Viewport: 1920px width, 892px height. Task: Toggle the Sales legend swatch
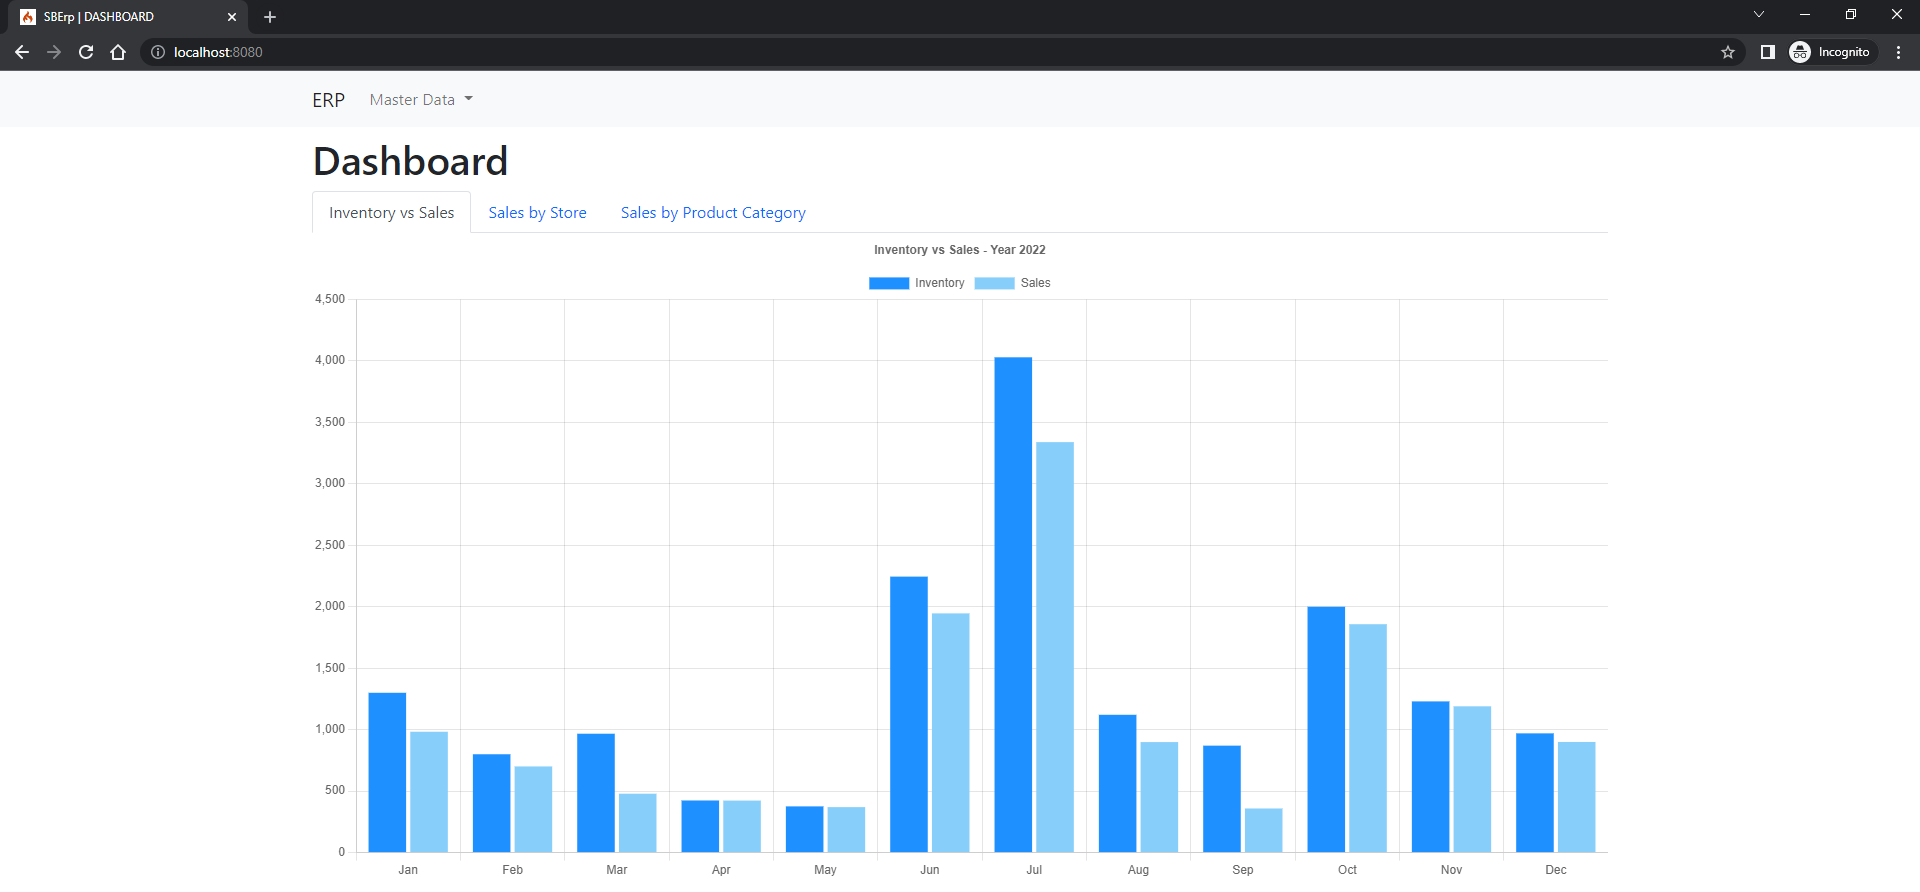(994, 283)
